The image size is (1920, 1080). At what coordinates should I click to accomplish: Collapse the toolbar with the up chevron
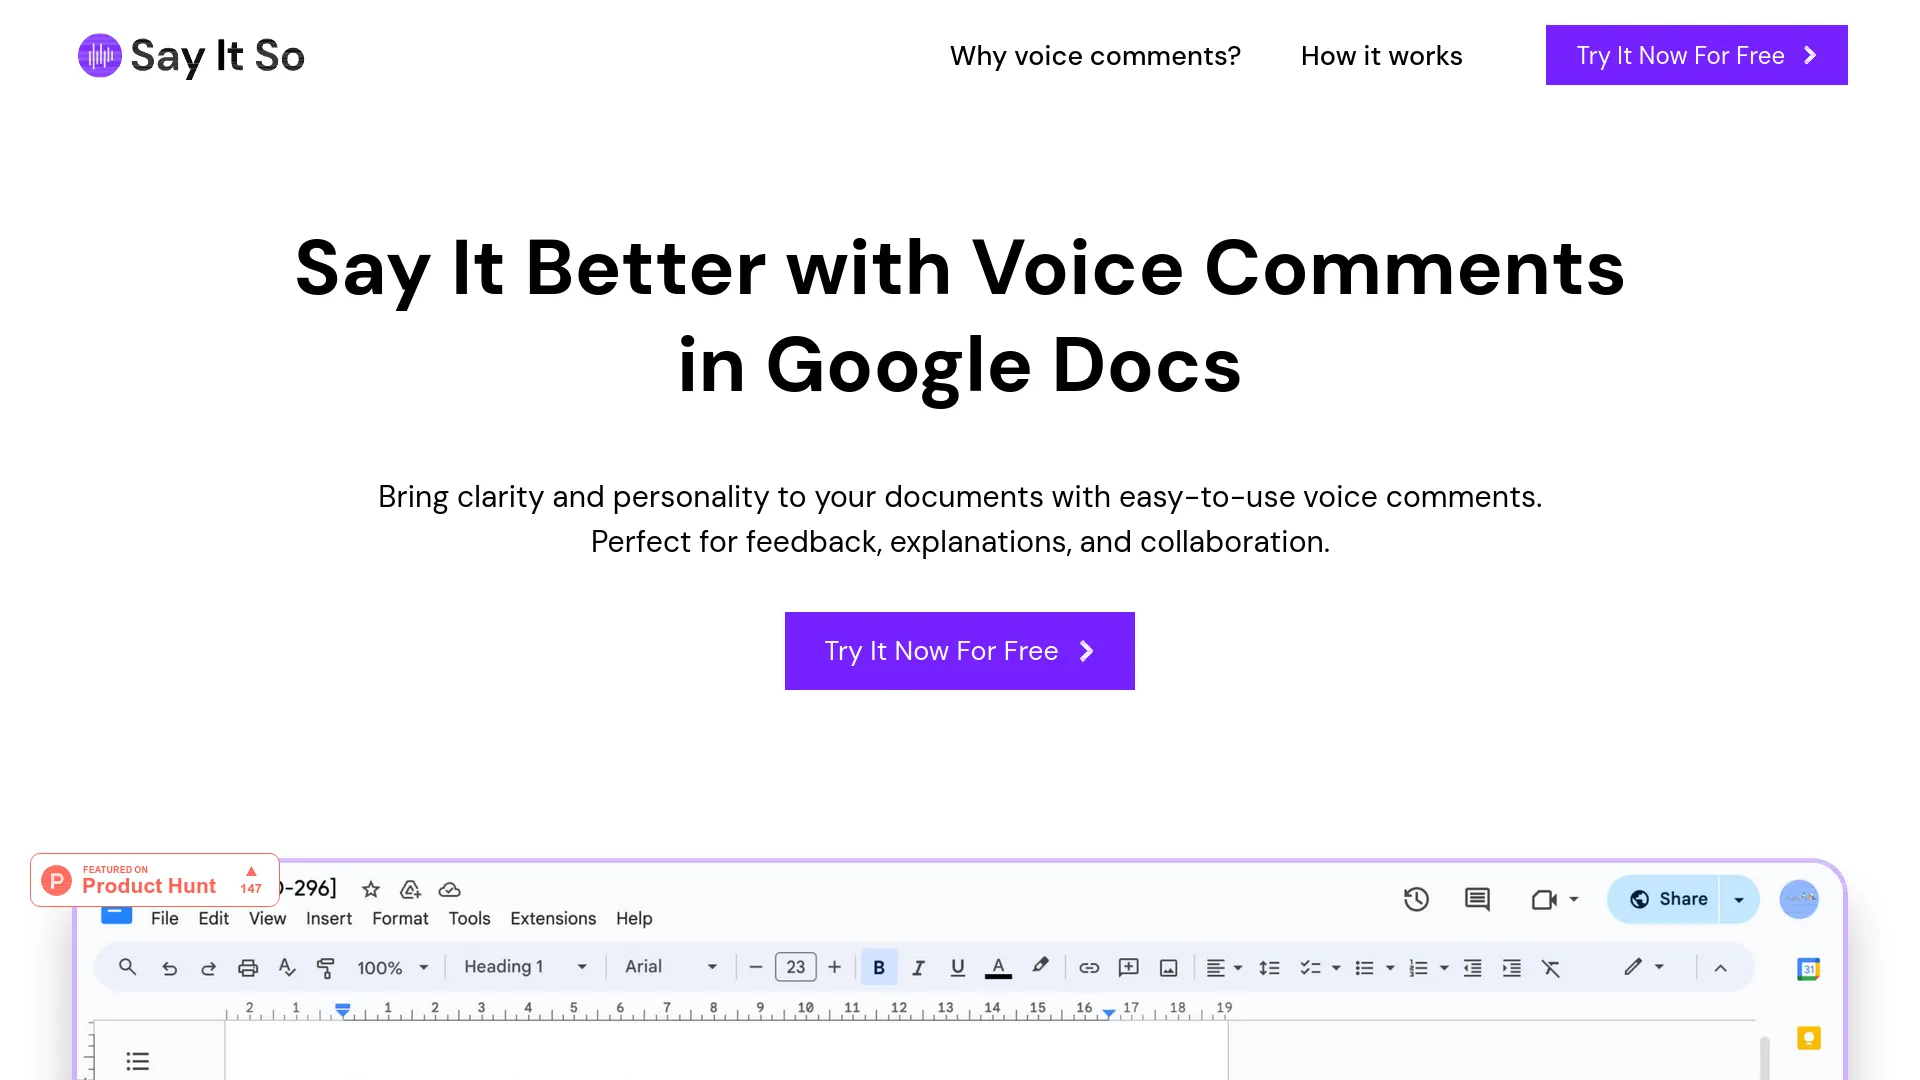[x=1721, y=968]
